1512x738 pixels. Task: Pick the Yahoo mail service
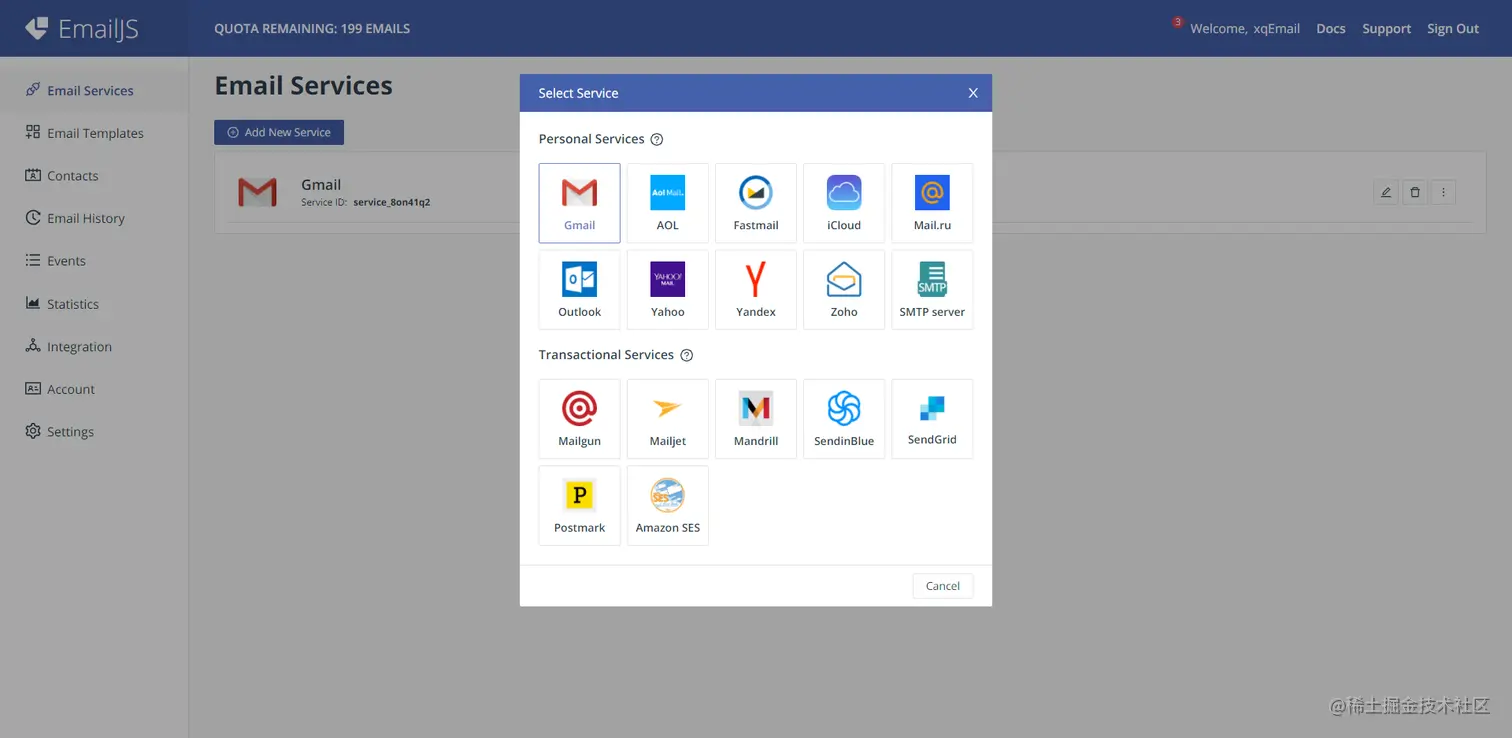pos(667,290)
